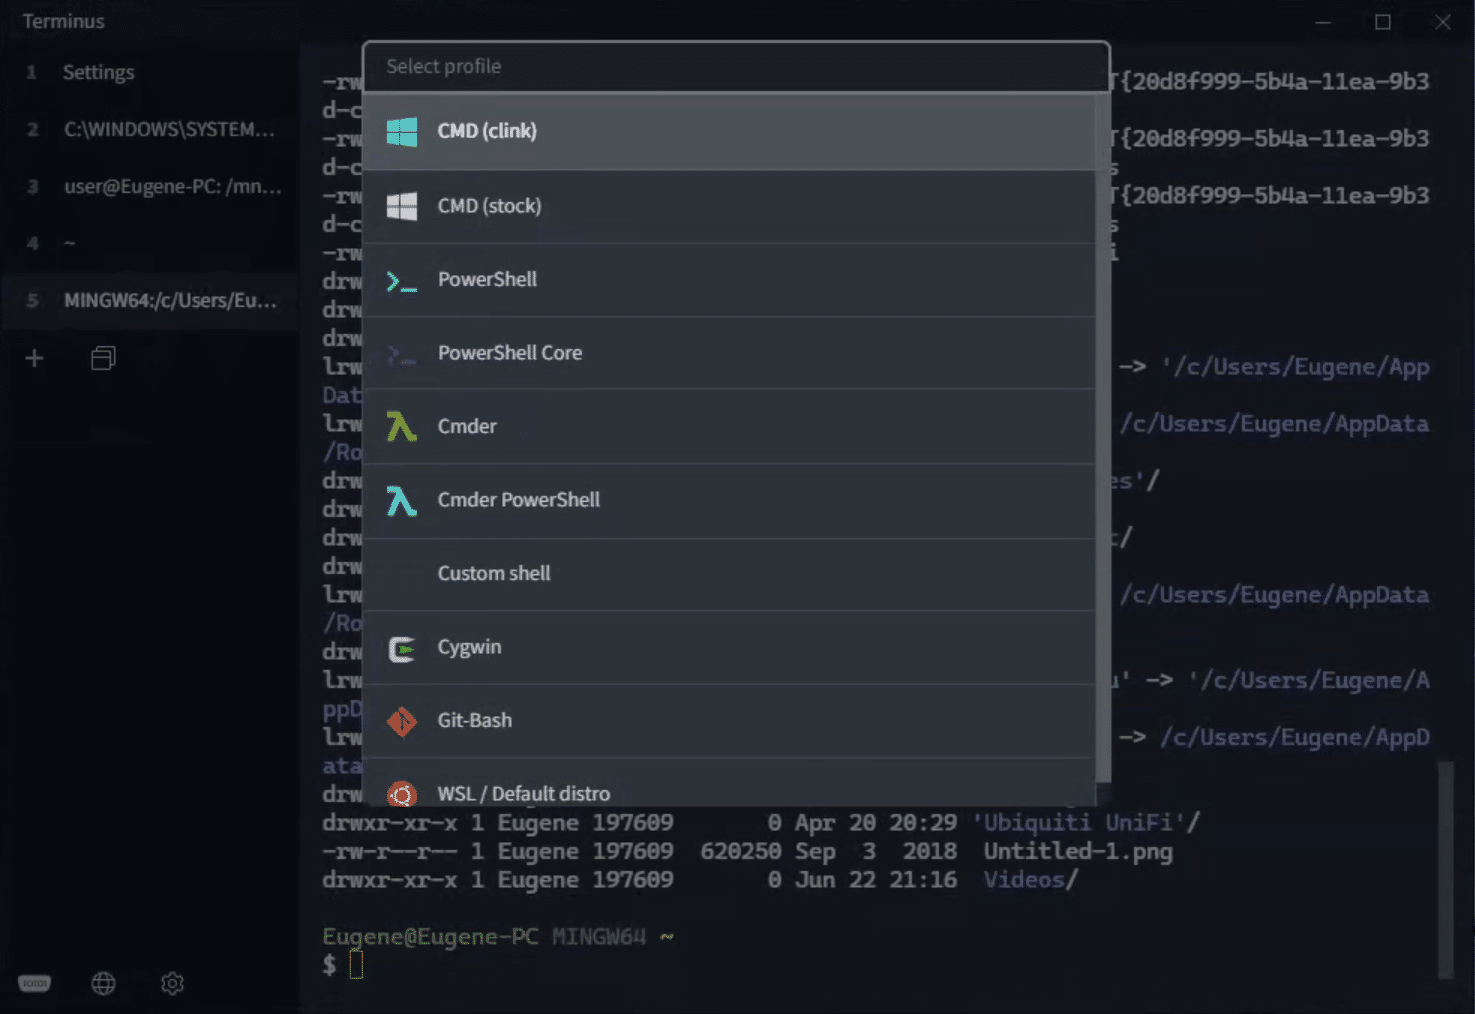1475x1014 pixels.
Task: Select CMD (clink) from the profile list
Action: click(487, 130)
